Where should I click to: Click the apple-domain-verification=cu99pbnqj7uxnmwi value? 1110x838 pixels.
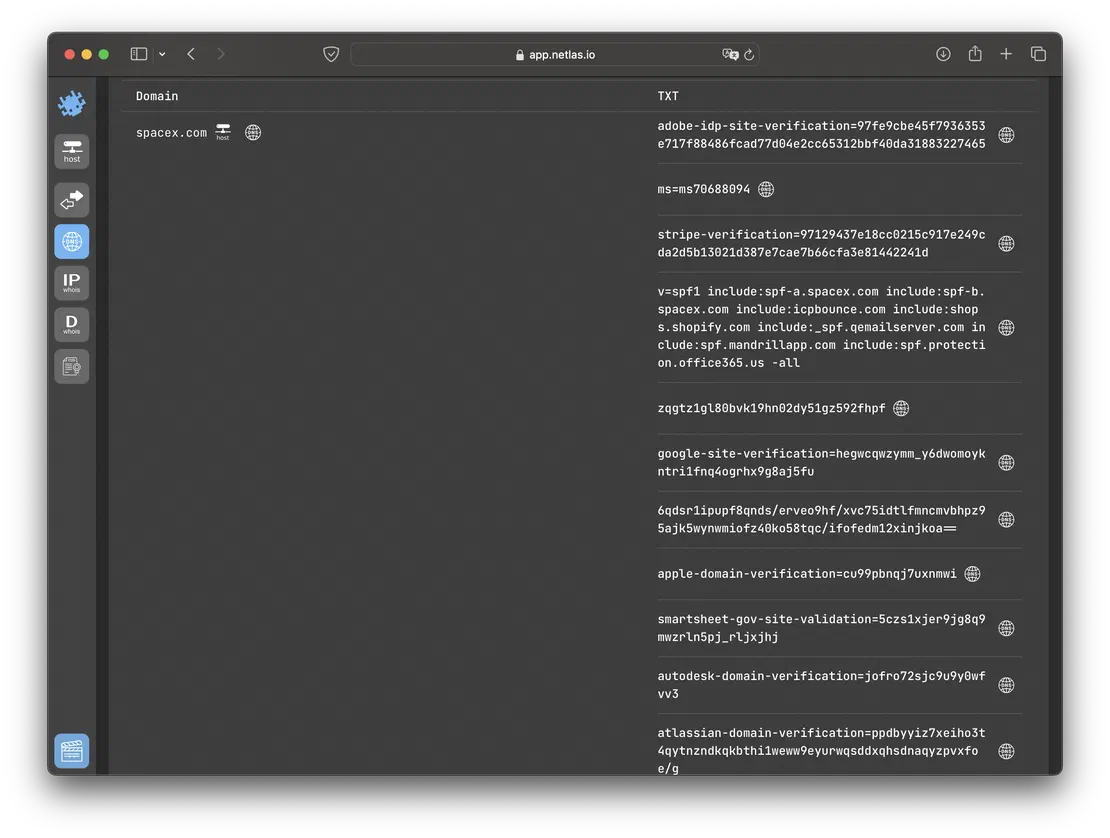(807, 574)
